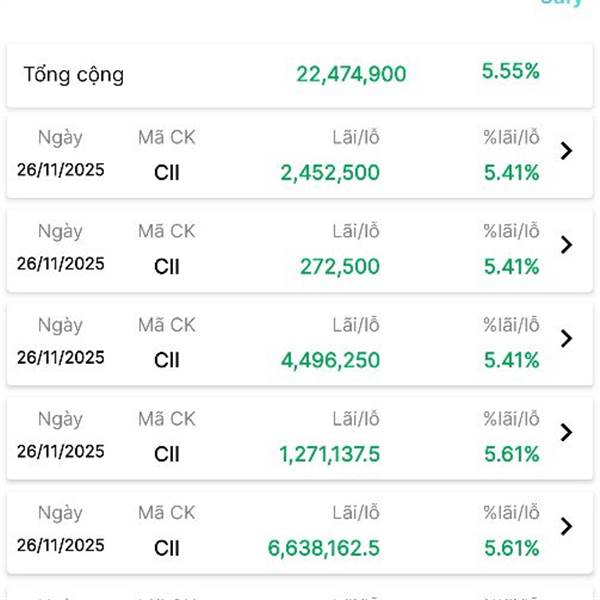This screenshot has height=600, width=600.
Task: Select the 4,496,250 profit amount
Action: 330,360
